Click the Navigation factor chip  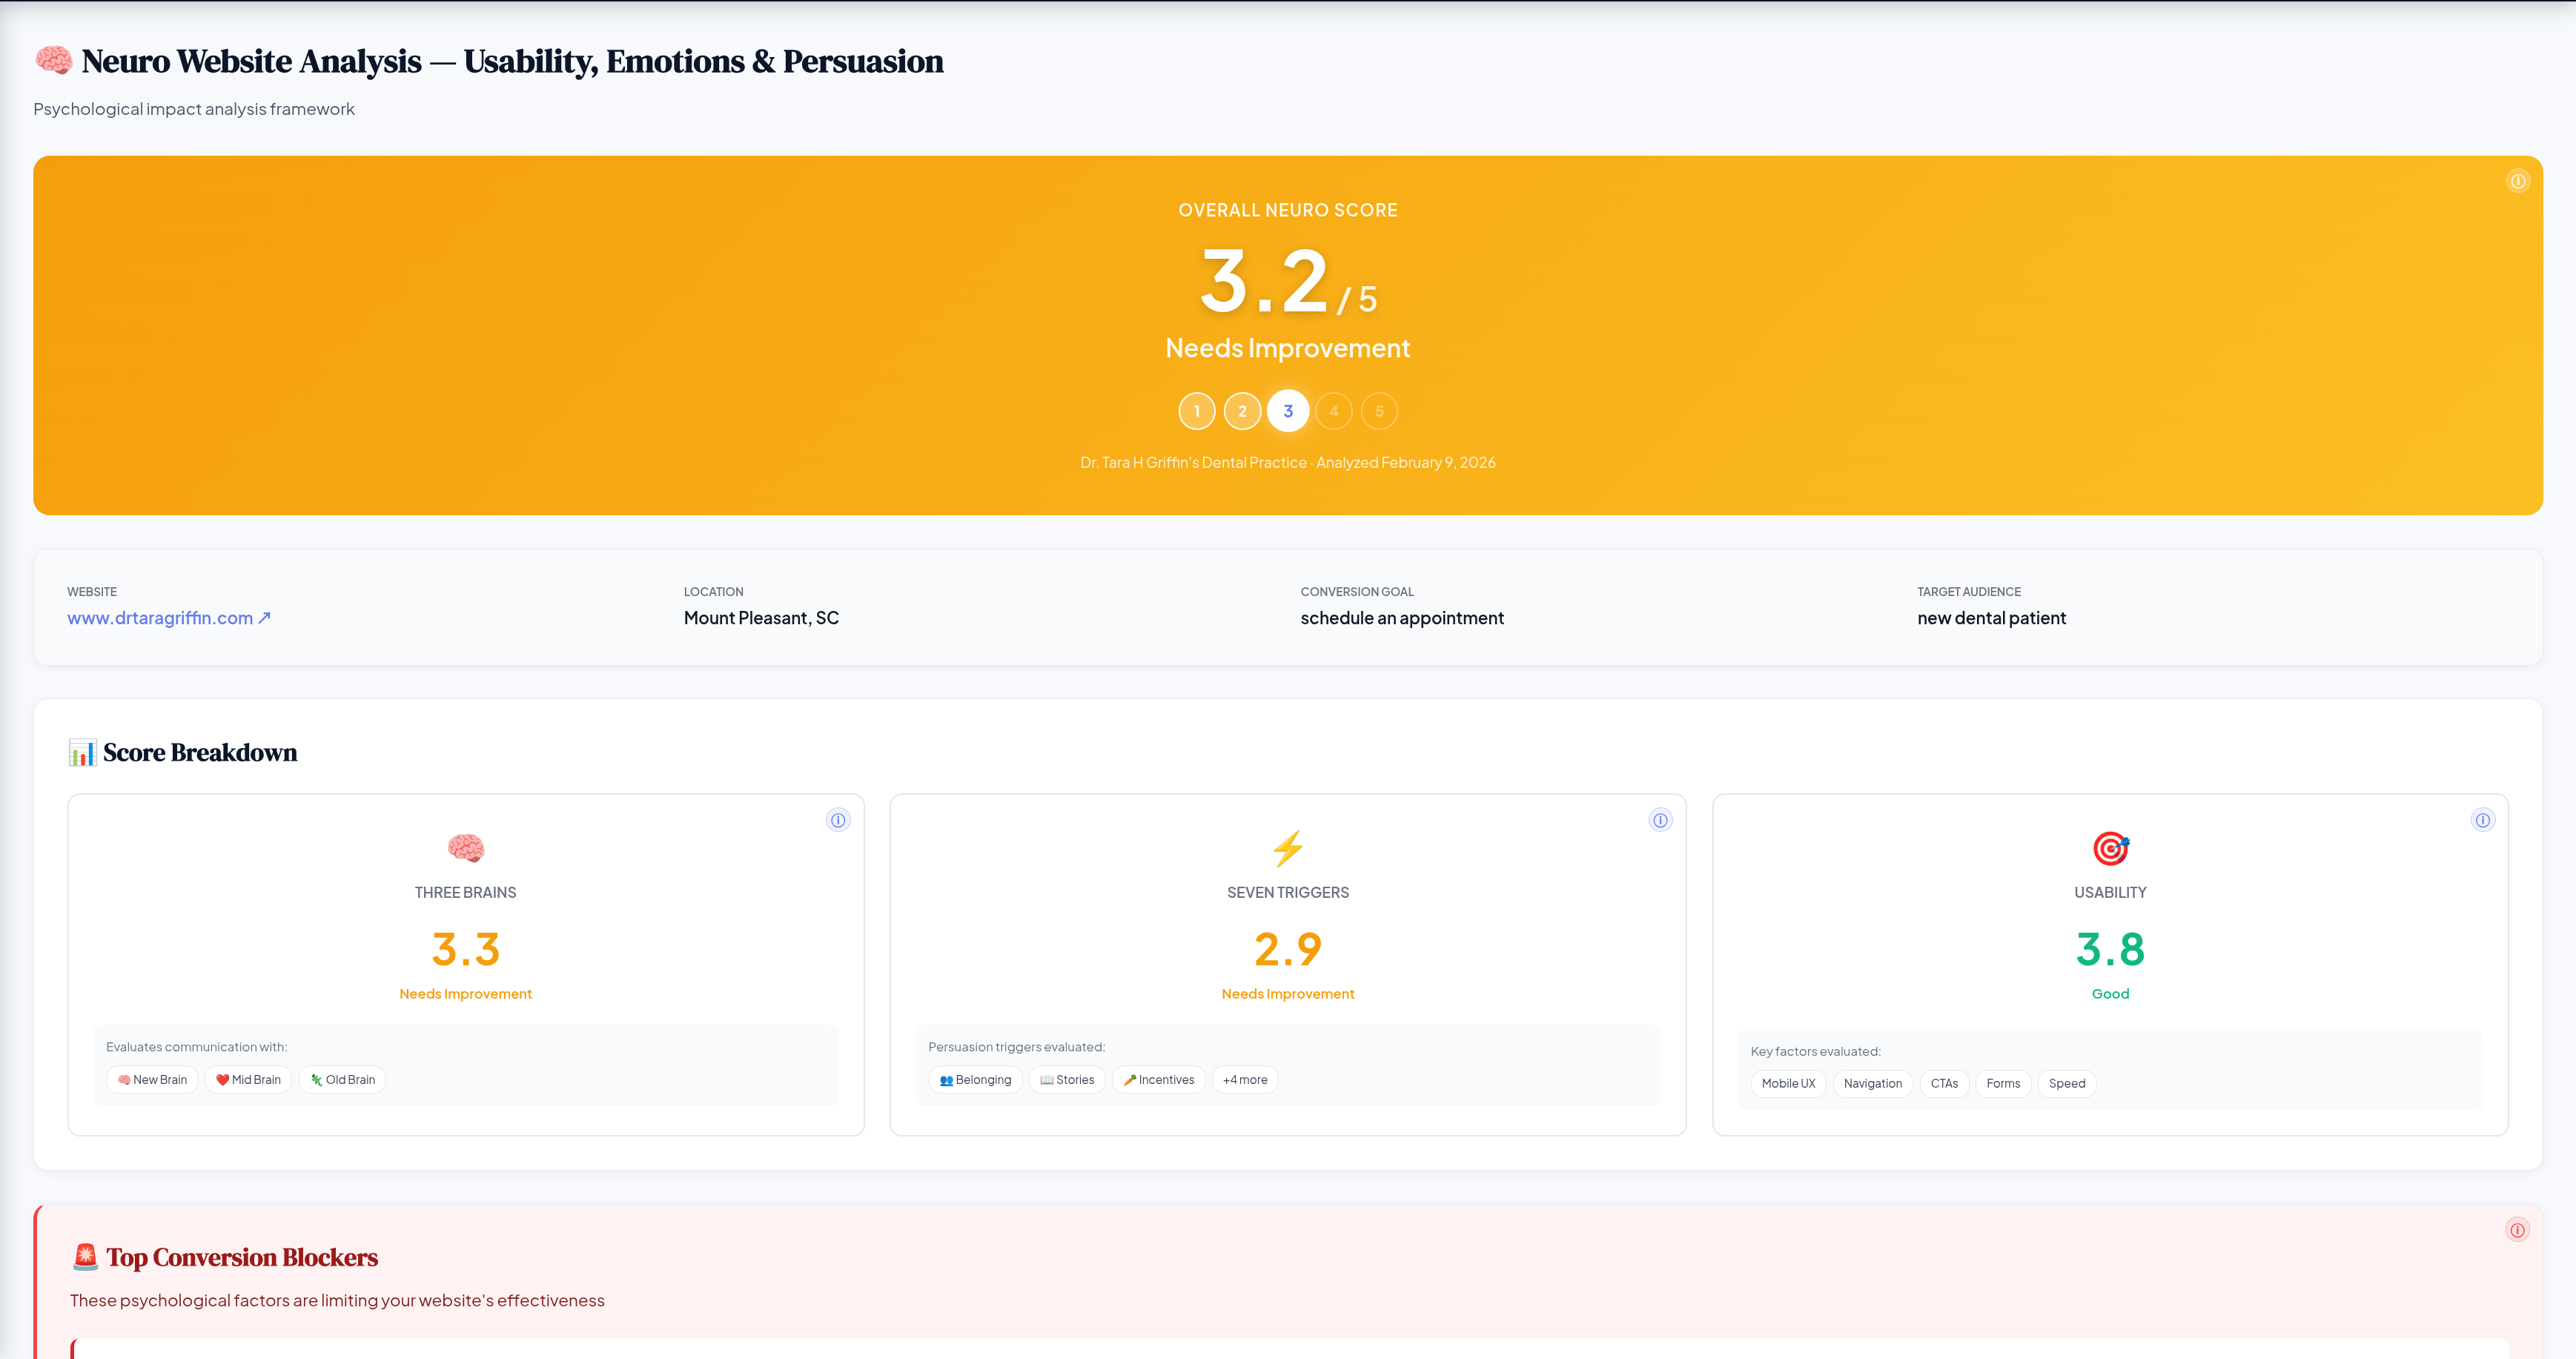[x=1872, y=1084]
